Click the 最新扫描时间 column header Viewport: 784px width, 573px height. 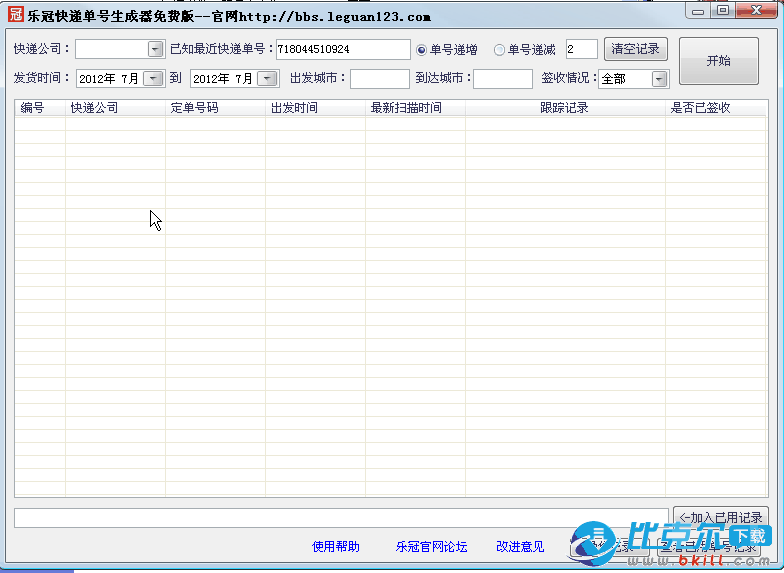coord(415,108)
